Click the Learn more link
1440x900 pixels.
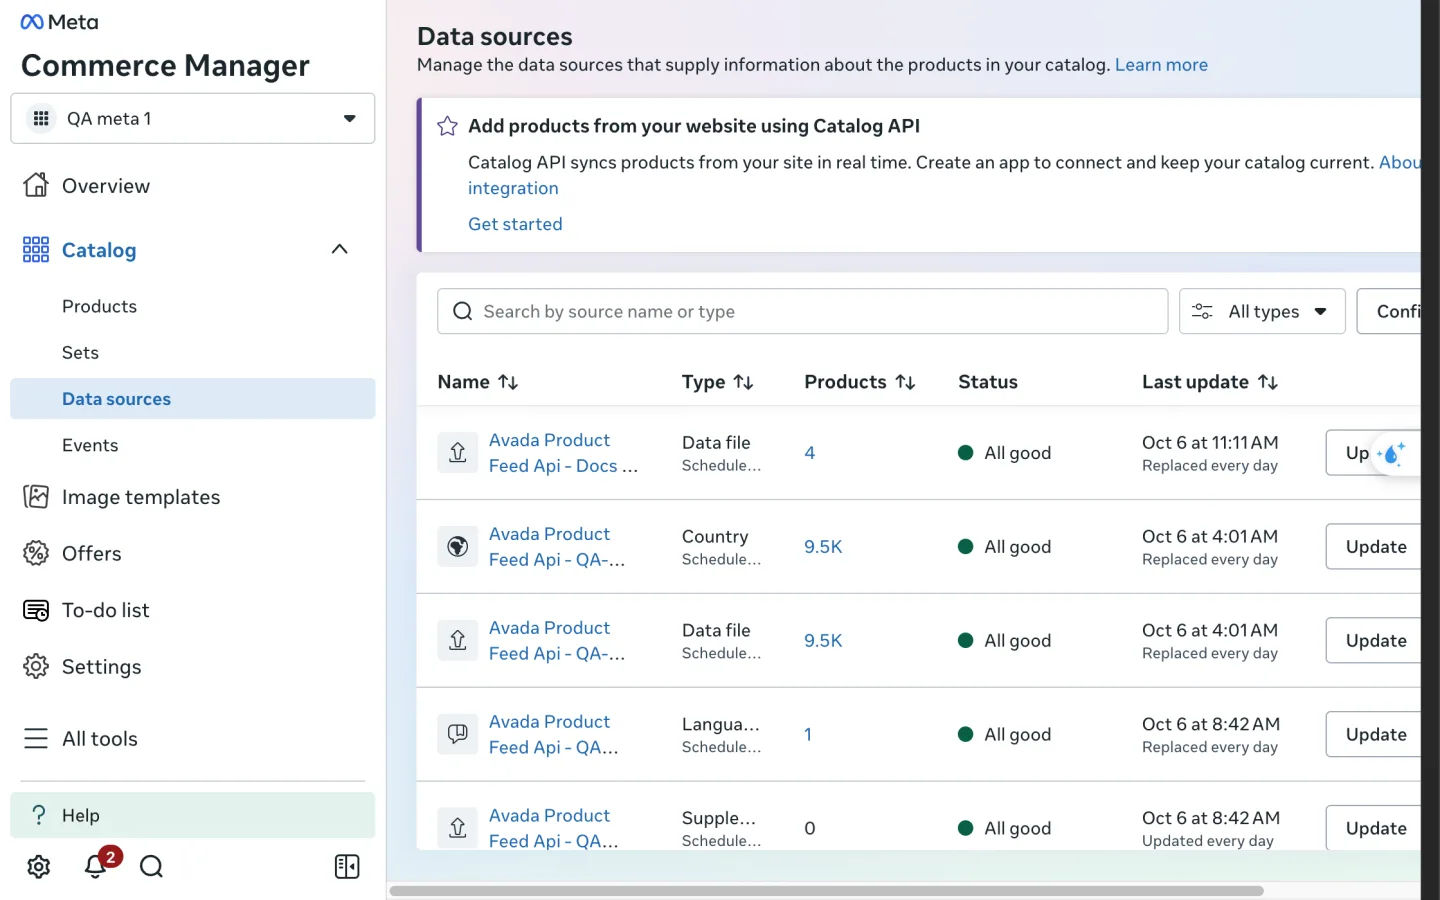[1161, 65]
